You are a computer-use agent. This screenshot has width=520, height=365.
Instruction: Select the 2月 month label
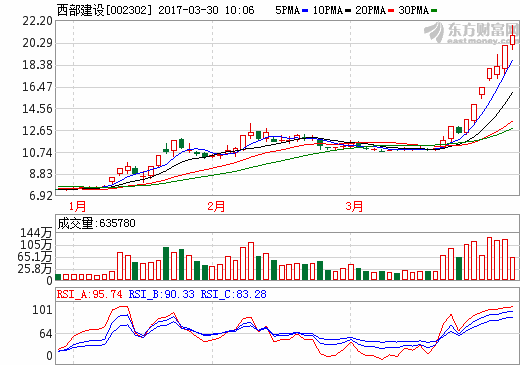pyautogui.click(x=216, y=206)
